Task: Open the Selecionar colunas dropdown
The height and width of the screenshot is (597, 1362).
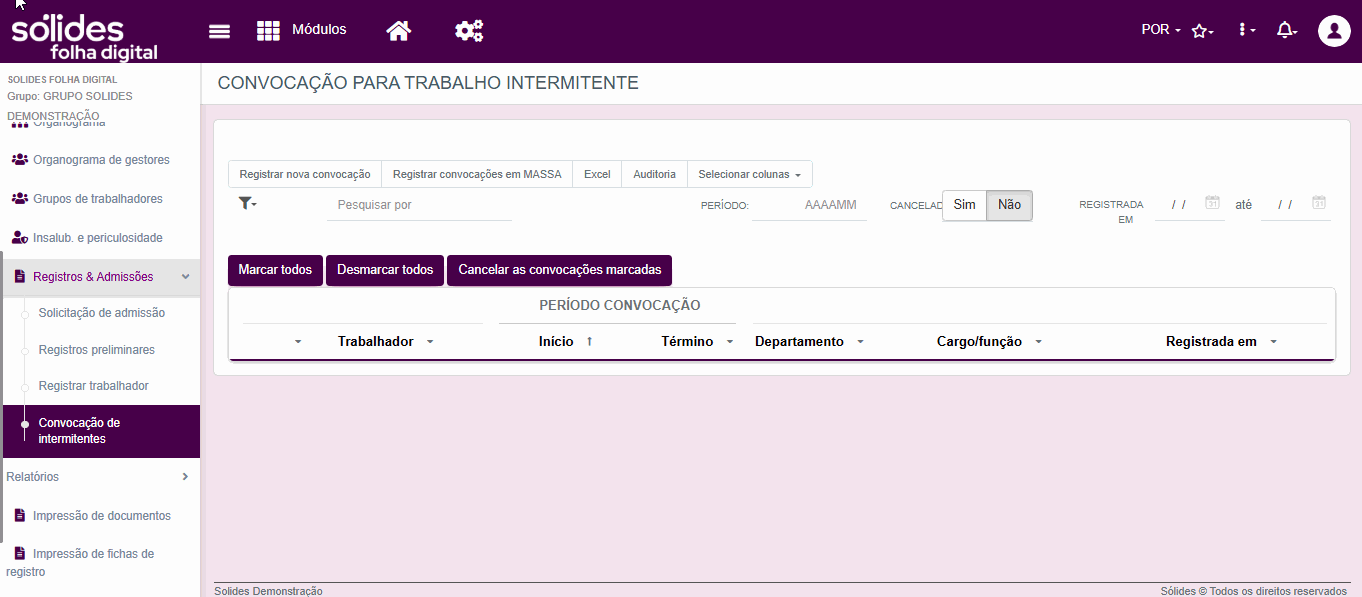Action: pyautogui.click(x=750, y=174)
